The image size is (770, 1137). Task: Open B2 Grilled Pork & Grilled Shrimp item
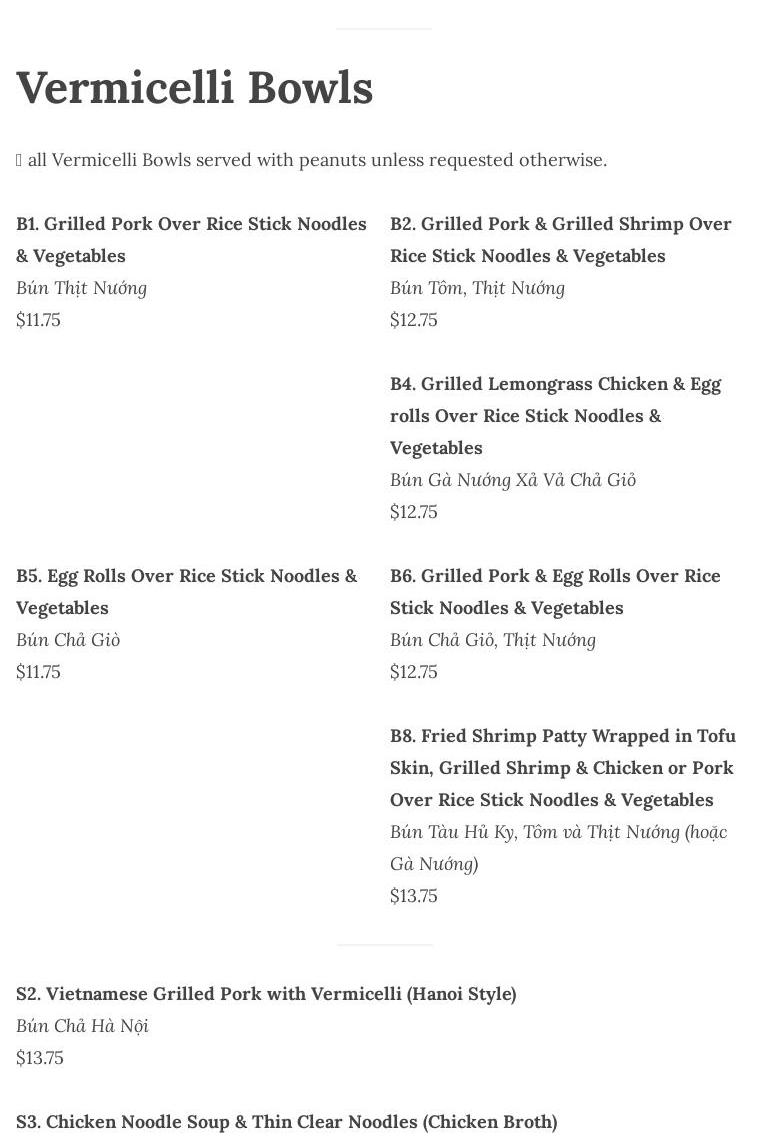coord(560,240)
